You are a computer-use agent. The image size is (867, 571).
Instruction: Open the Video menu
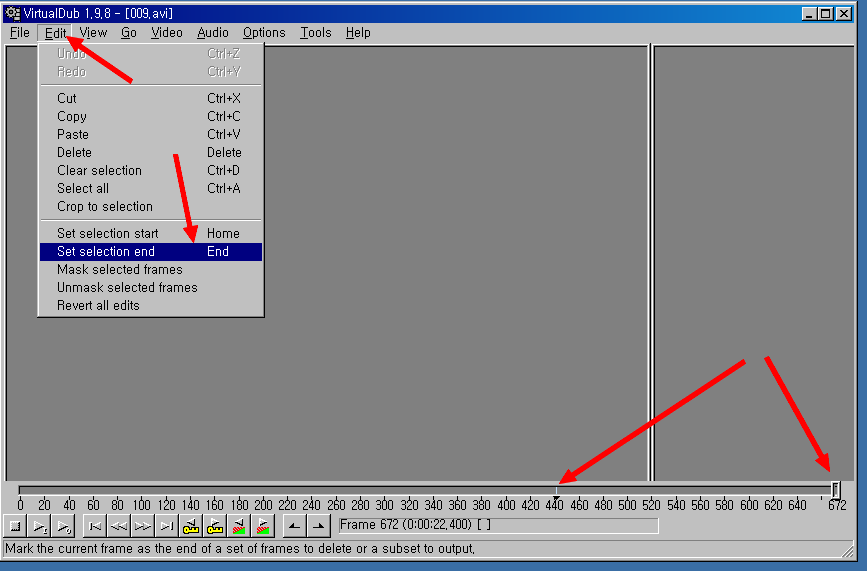[166, 33]
